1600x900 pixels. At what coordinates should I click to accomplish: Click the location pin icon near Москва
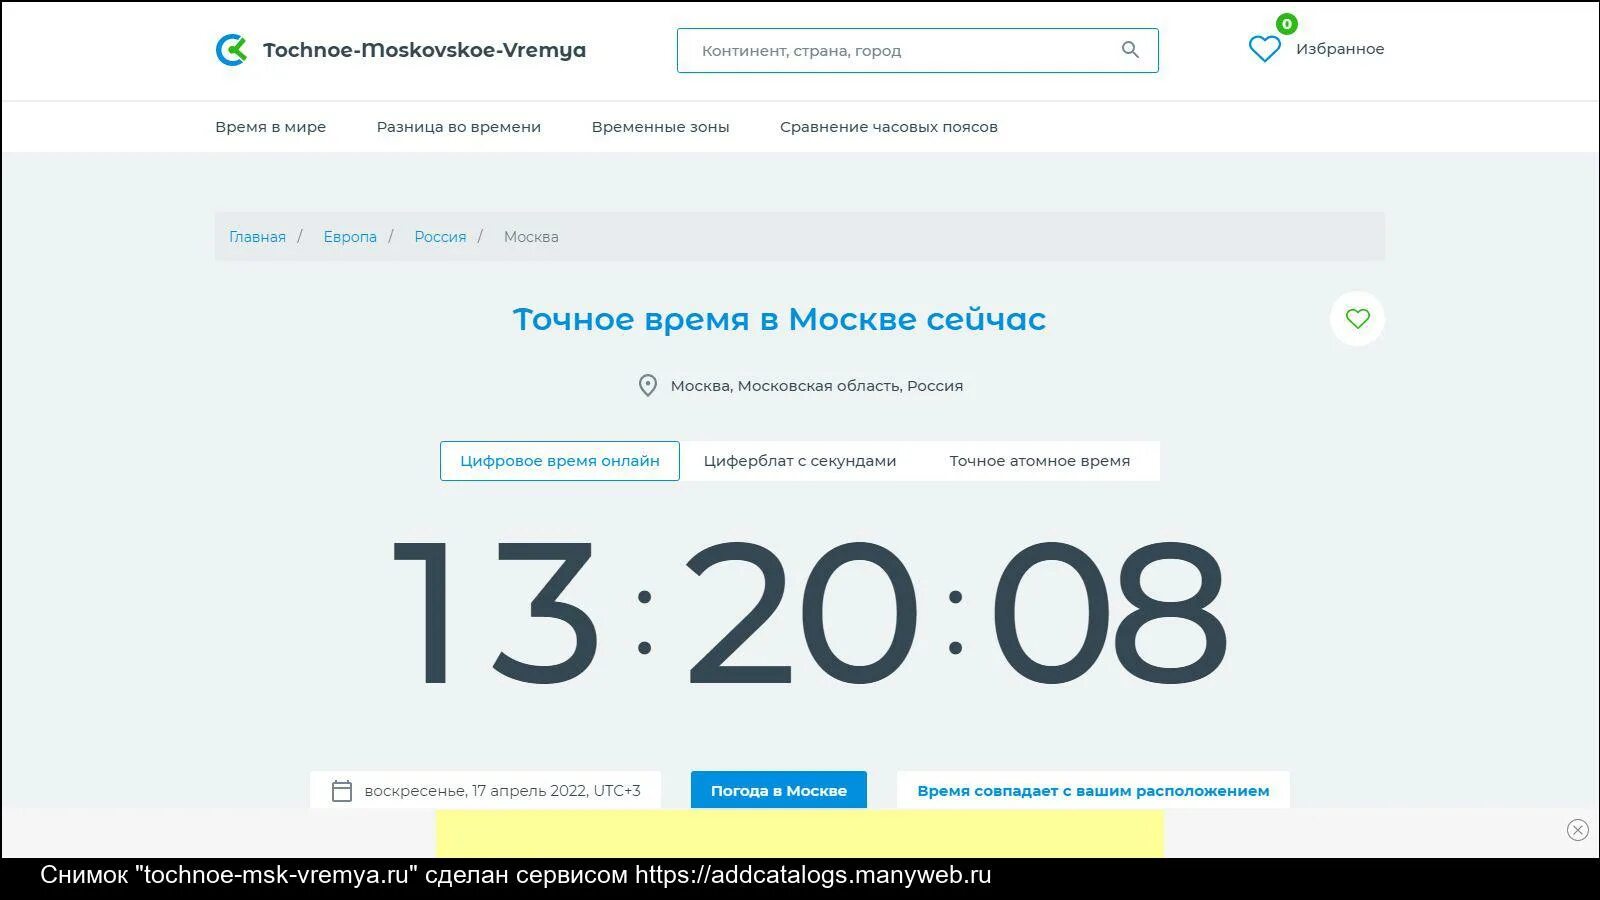click(x=648, y=386)
